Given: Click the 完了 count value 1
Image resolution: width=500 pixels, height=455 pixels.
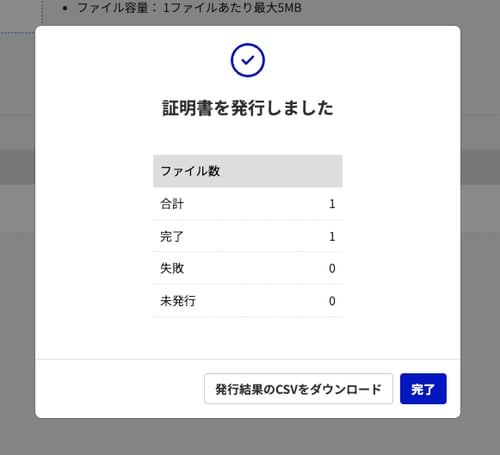Looking at the screenshot, I should tap(332, 237).
